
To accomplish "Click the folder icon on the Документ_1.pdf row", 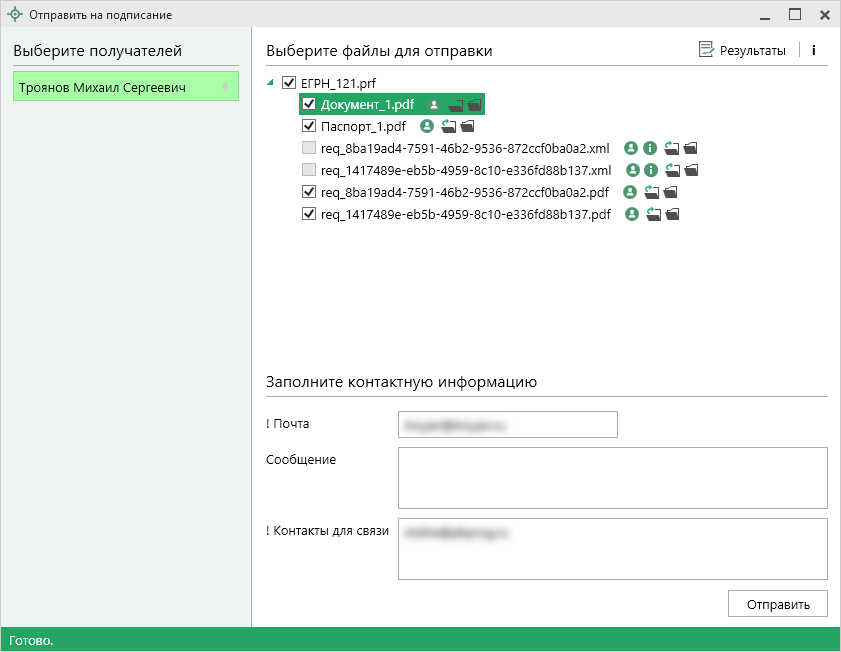I will click(474, 105).
